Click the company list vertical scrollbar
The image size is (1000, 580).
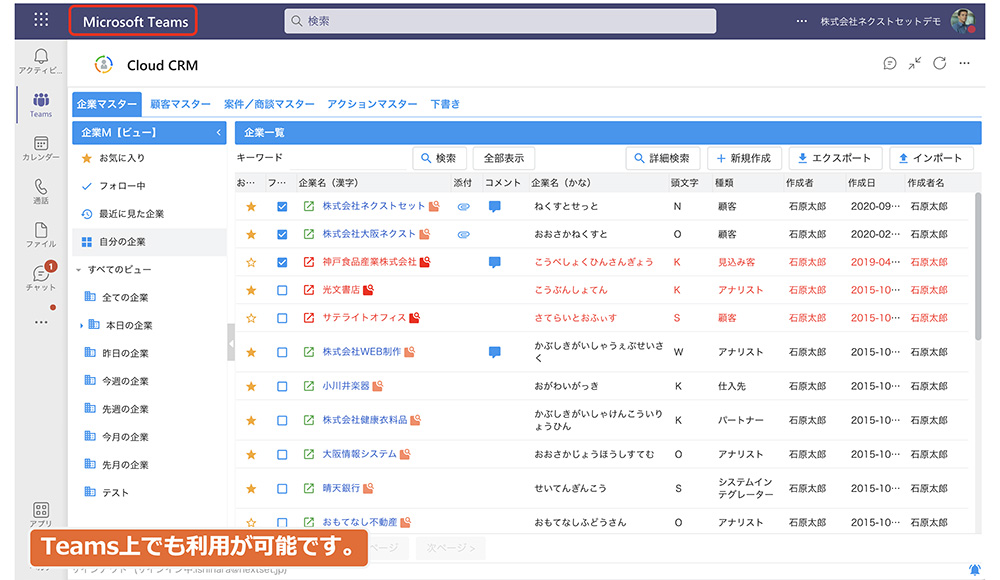coord(978,265)
